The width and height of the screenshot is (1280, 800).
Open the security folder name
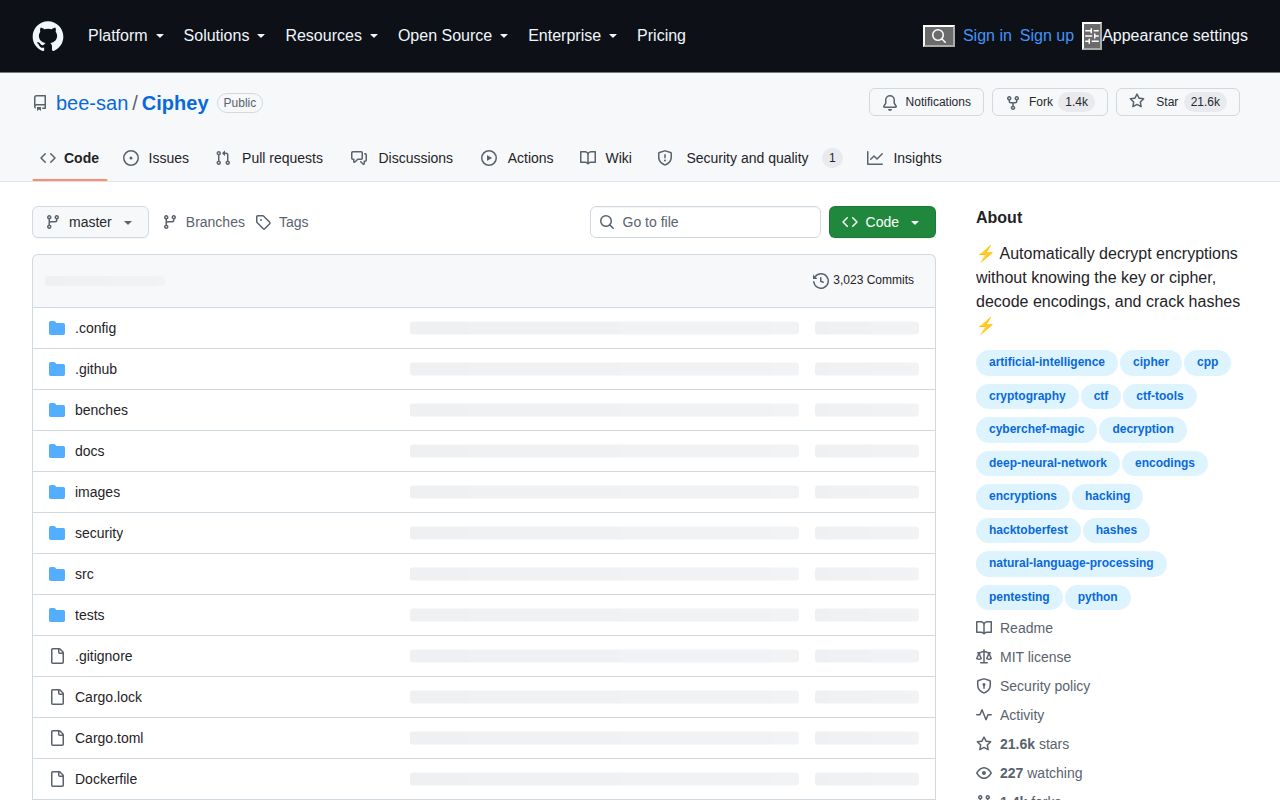[x=99, y=533]
